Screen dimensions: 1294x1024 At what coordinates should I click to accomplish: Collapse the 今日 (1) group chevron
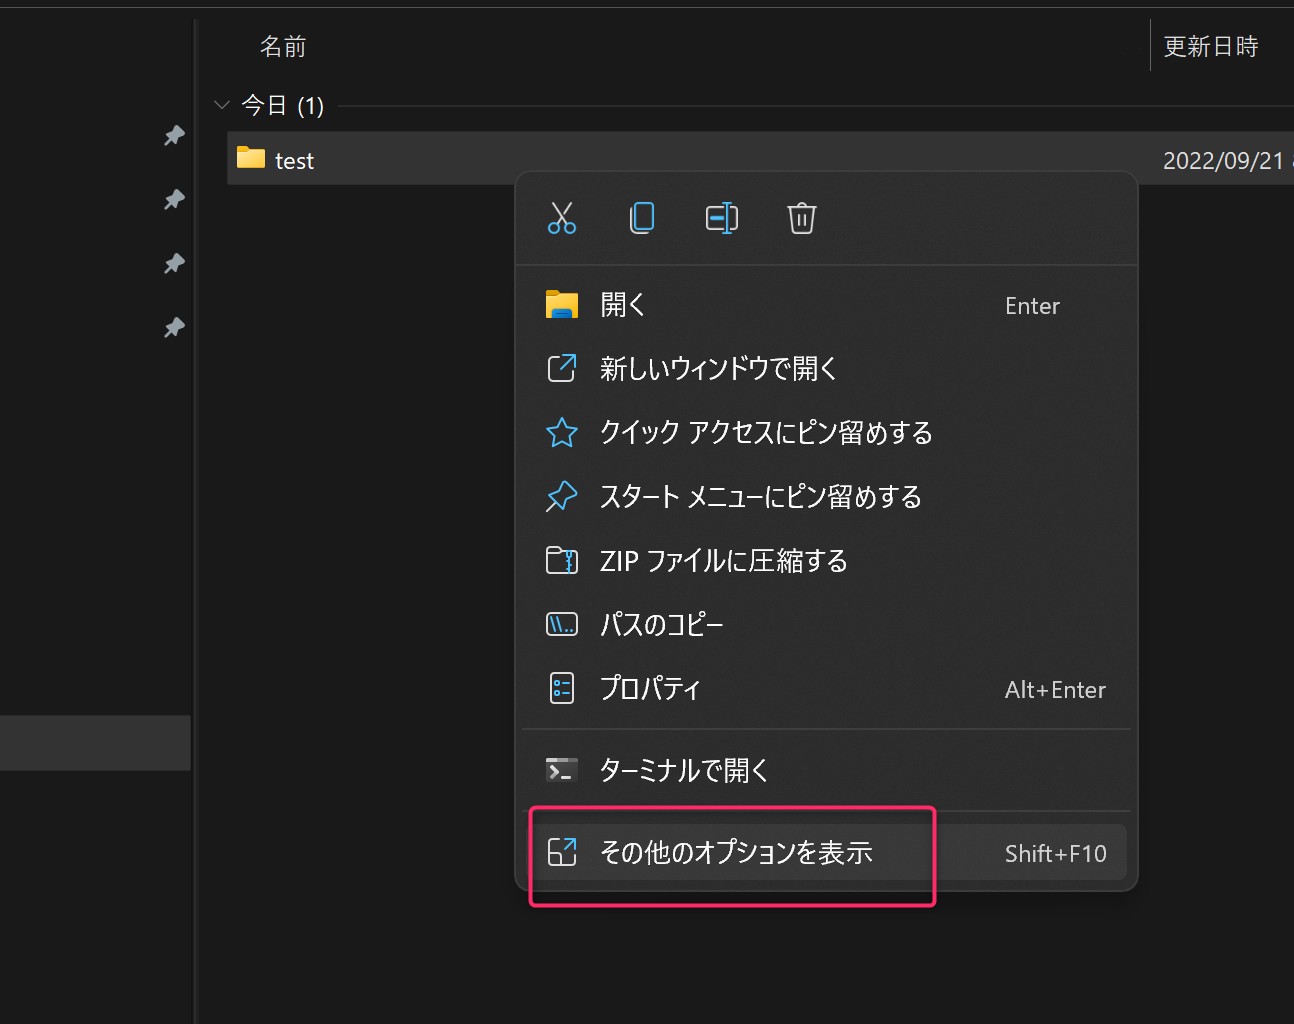tap(222, 105)
